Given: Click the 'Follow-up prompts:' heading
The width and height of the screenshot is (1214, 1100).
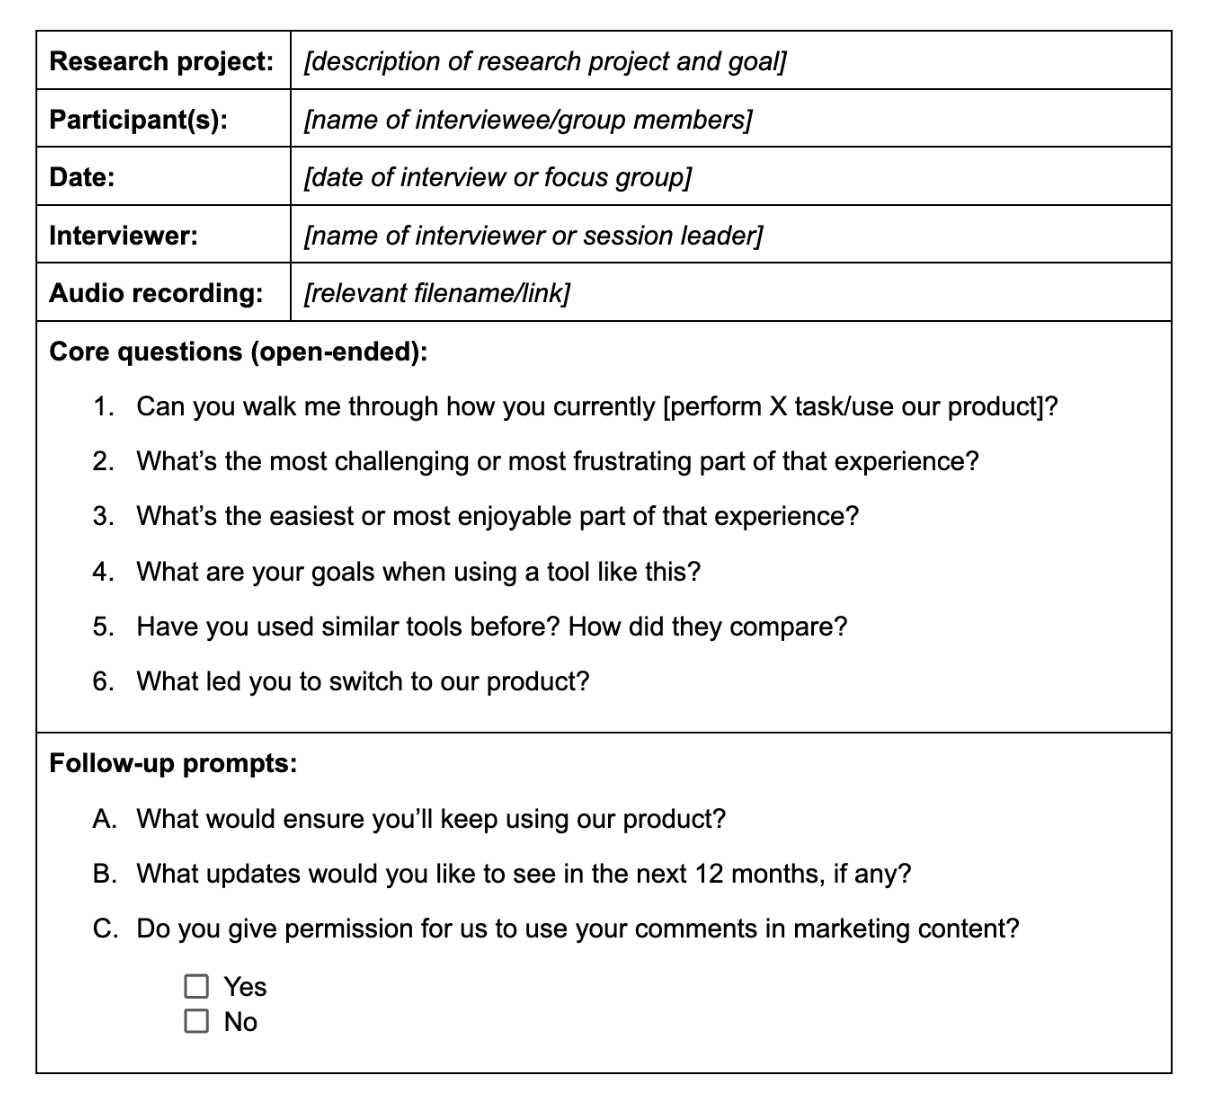Looking at the screenshot, I should (x=173, y=764).
